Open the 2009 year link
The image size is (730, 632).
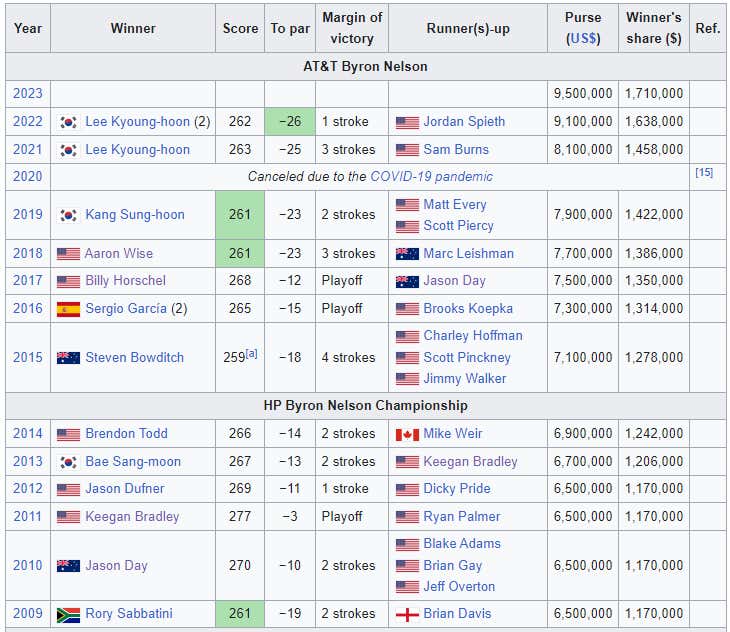(x=27, y=613)
